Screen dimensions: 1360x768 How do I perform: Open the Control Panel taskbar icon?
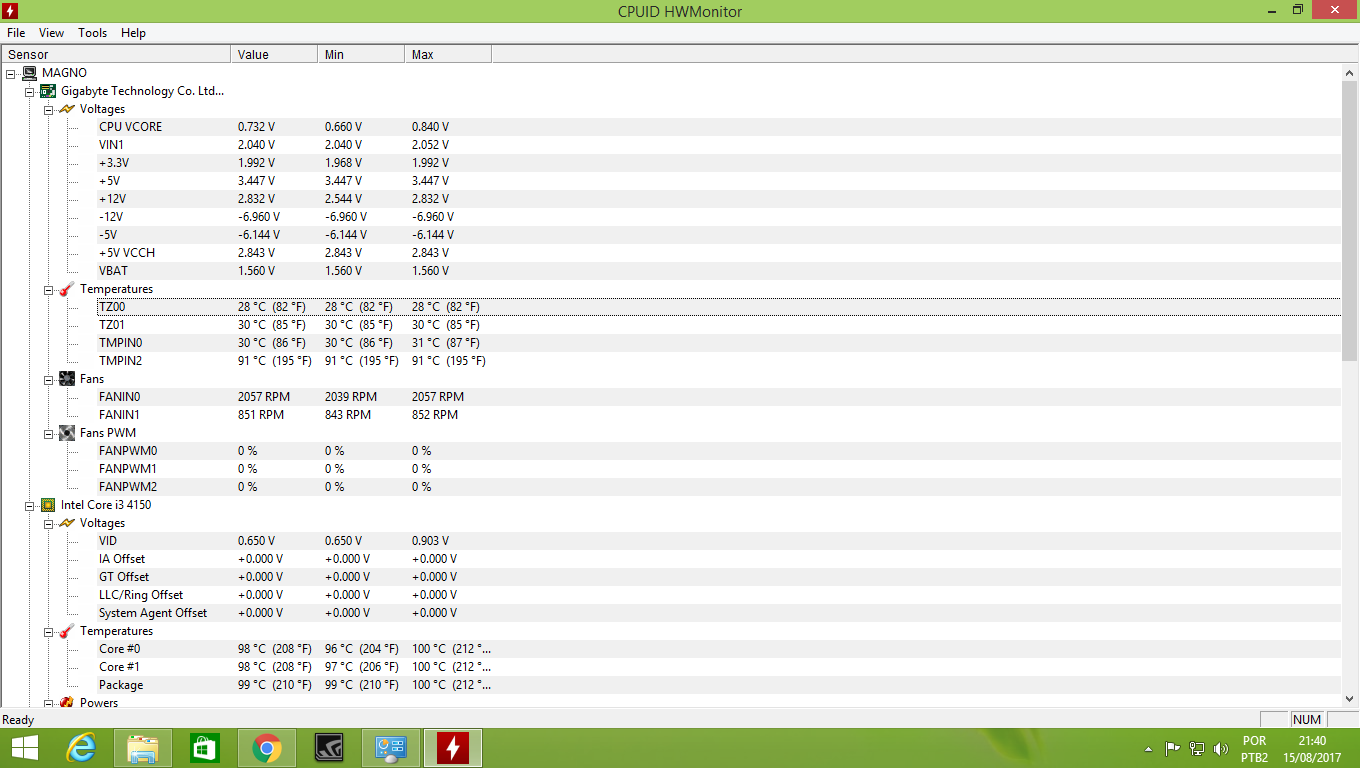[x=391, y=748]
